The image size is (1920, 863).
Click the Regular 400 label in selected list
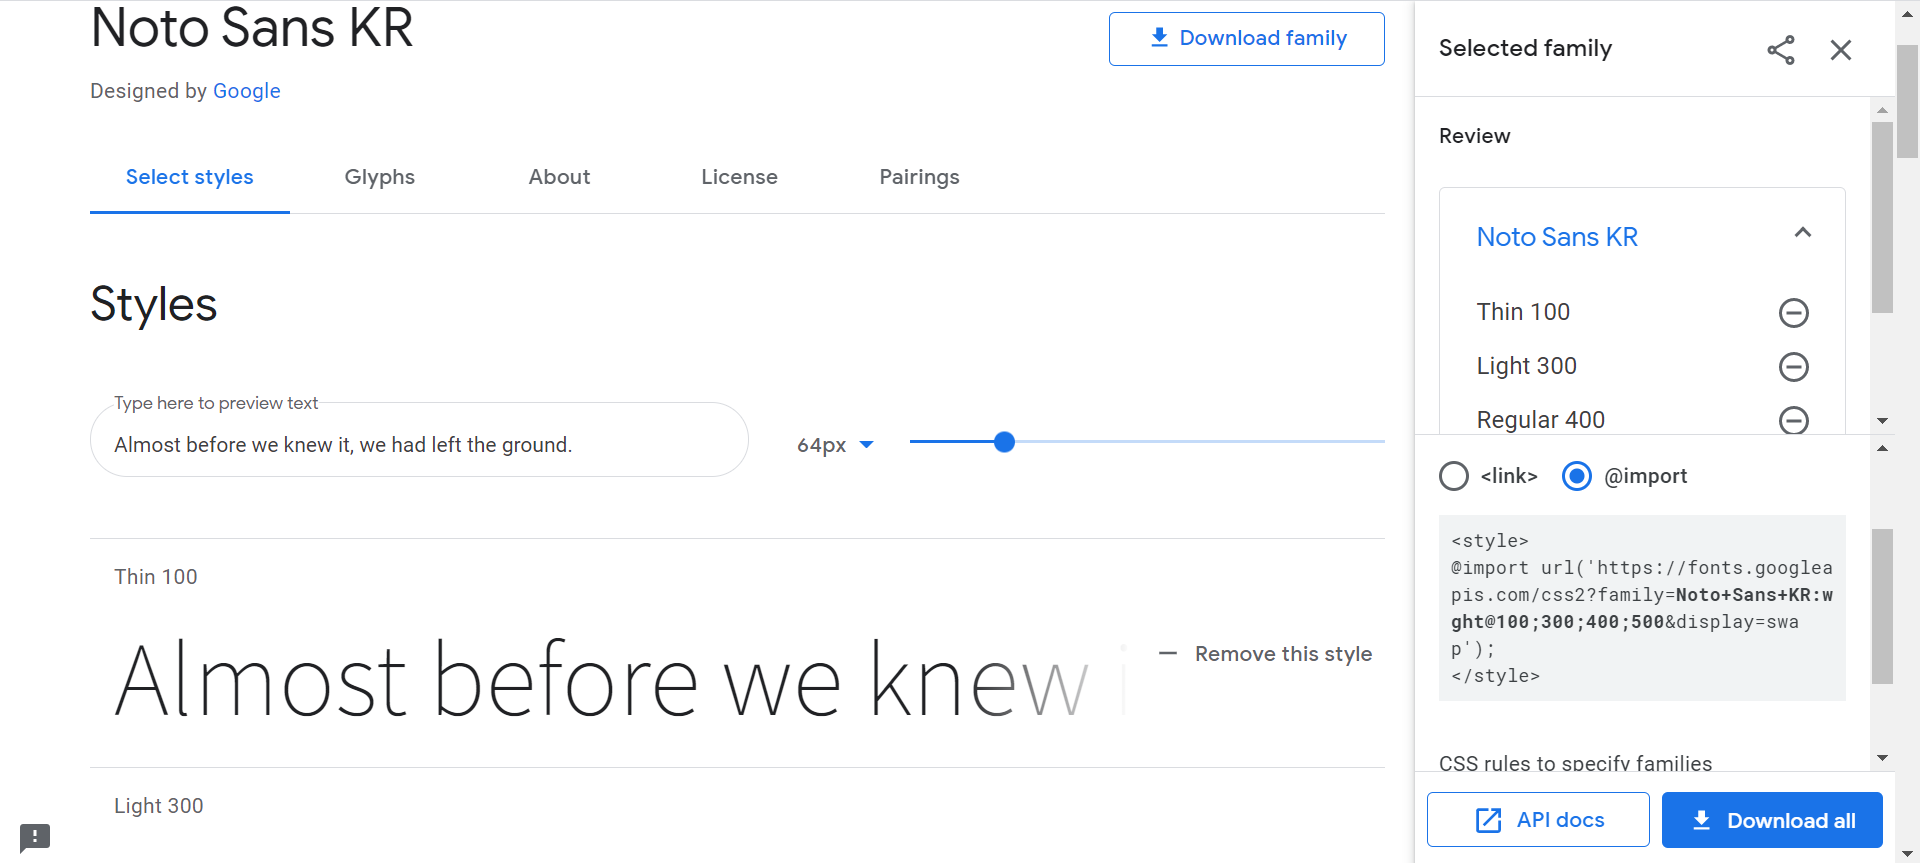coord(1540,420)
